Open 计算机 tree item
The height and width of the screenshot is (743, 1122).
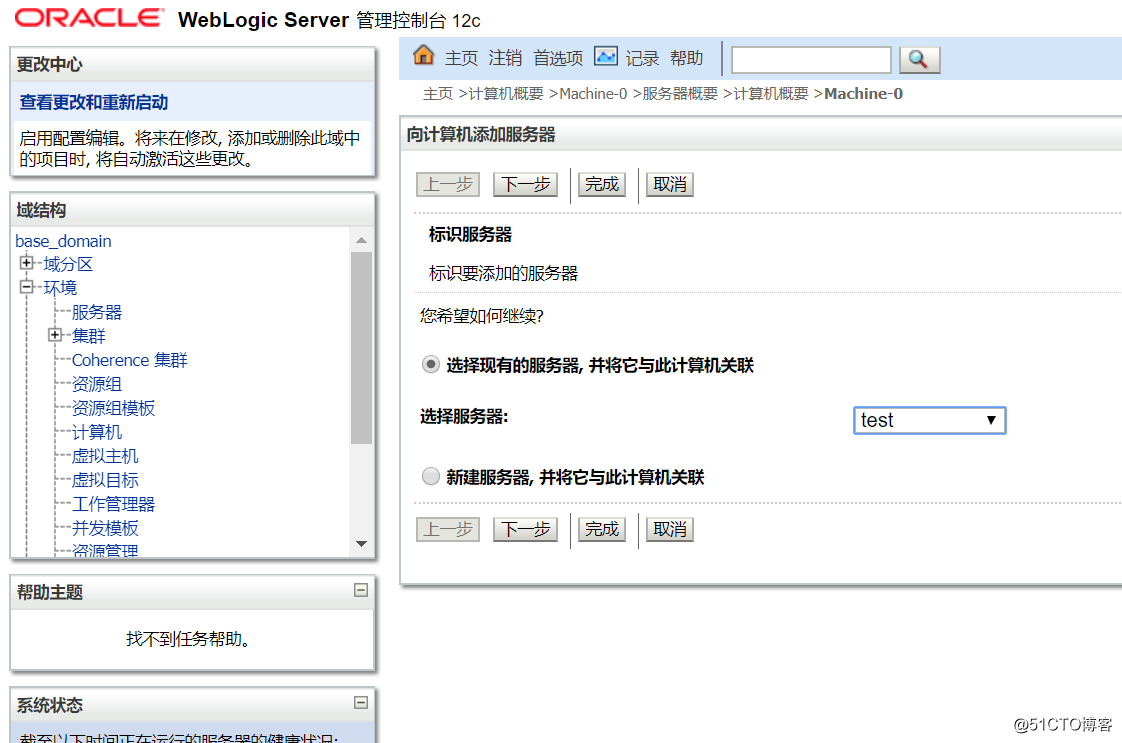(x=97, y=432)
